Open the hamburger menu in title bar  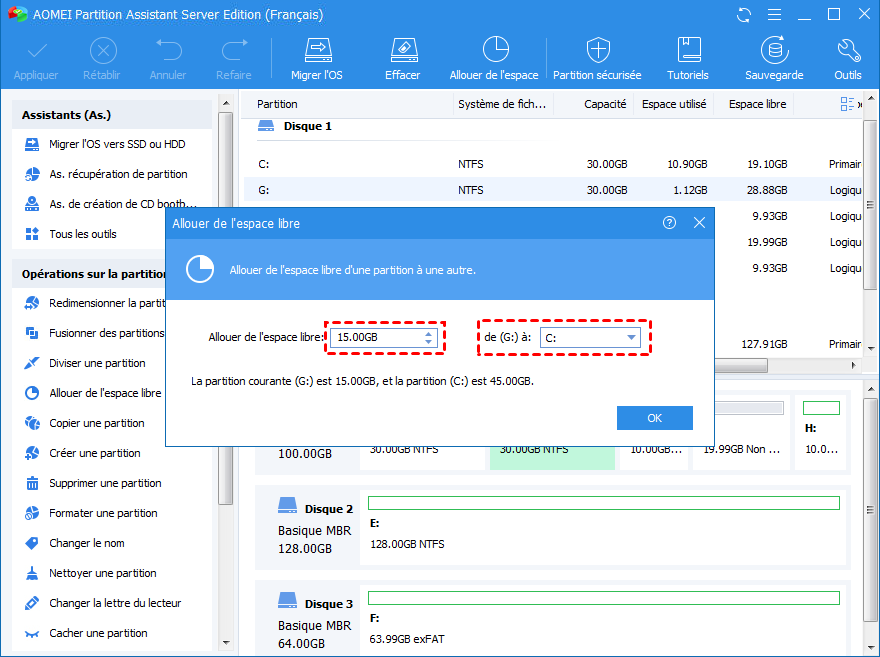click(x=774, y=15)
